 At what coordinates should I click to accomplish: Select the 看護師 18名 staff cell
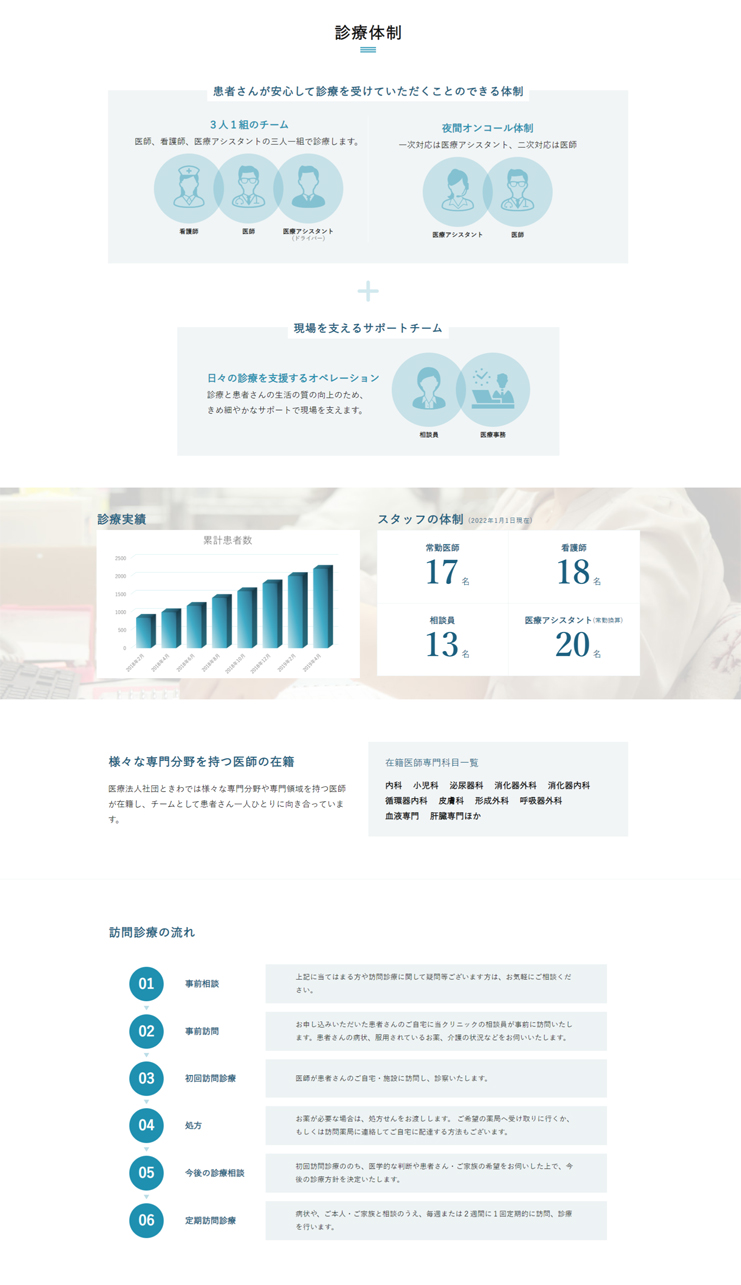click(574, 566)
